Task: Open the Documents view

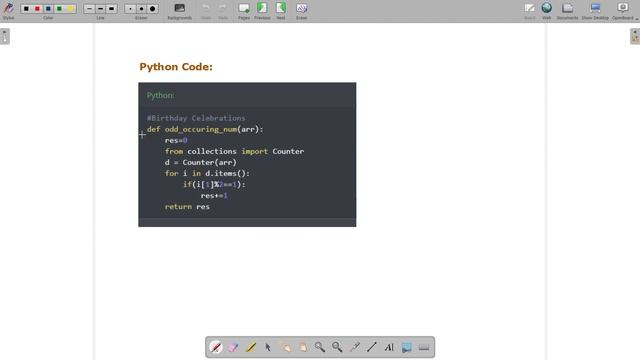Action: point(567,11)
